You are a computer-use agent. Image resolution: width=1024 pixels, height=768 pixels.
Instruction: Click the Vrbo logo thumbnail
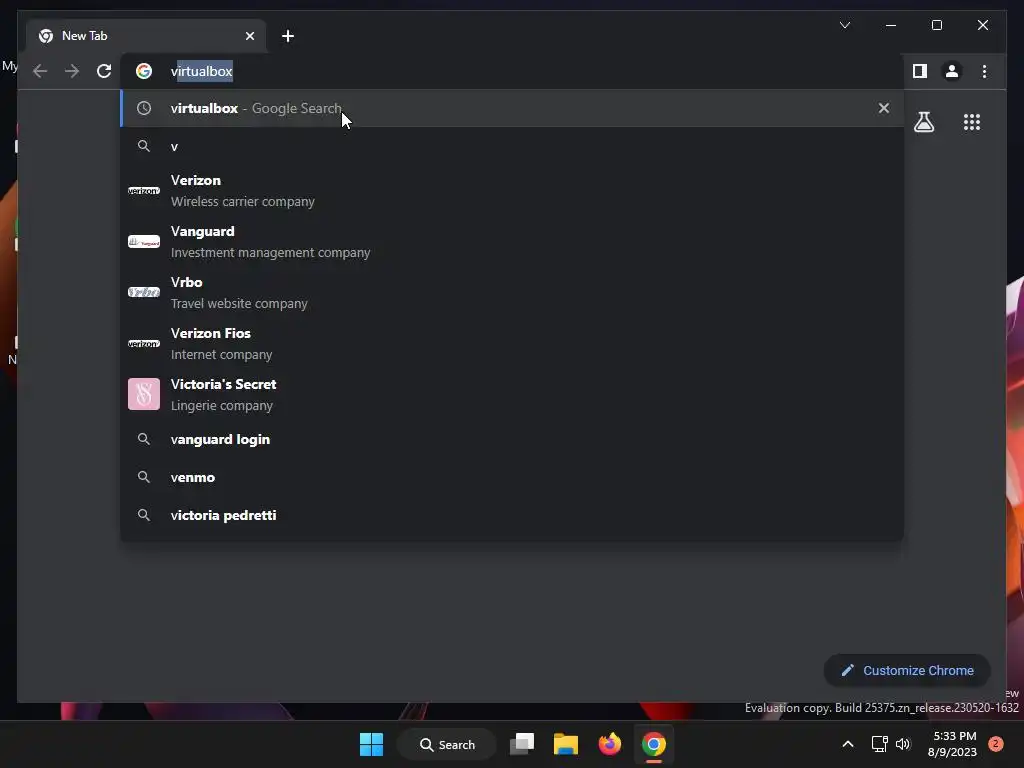click(144, 292)
